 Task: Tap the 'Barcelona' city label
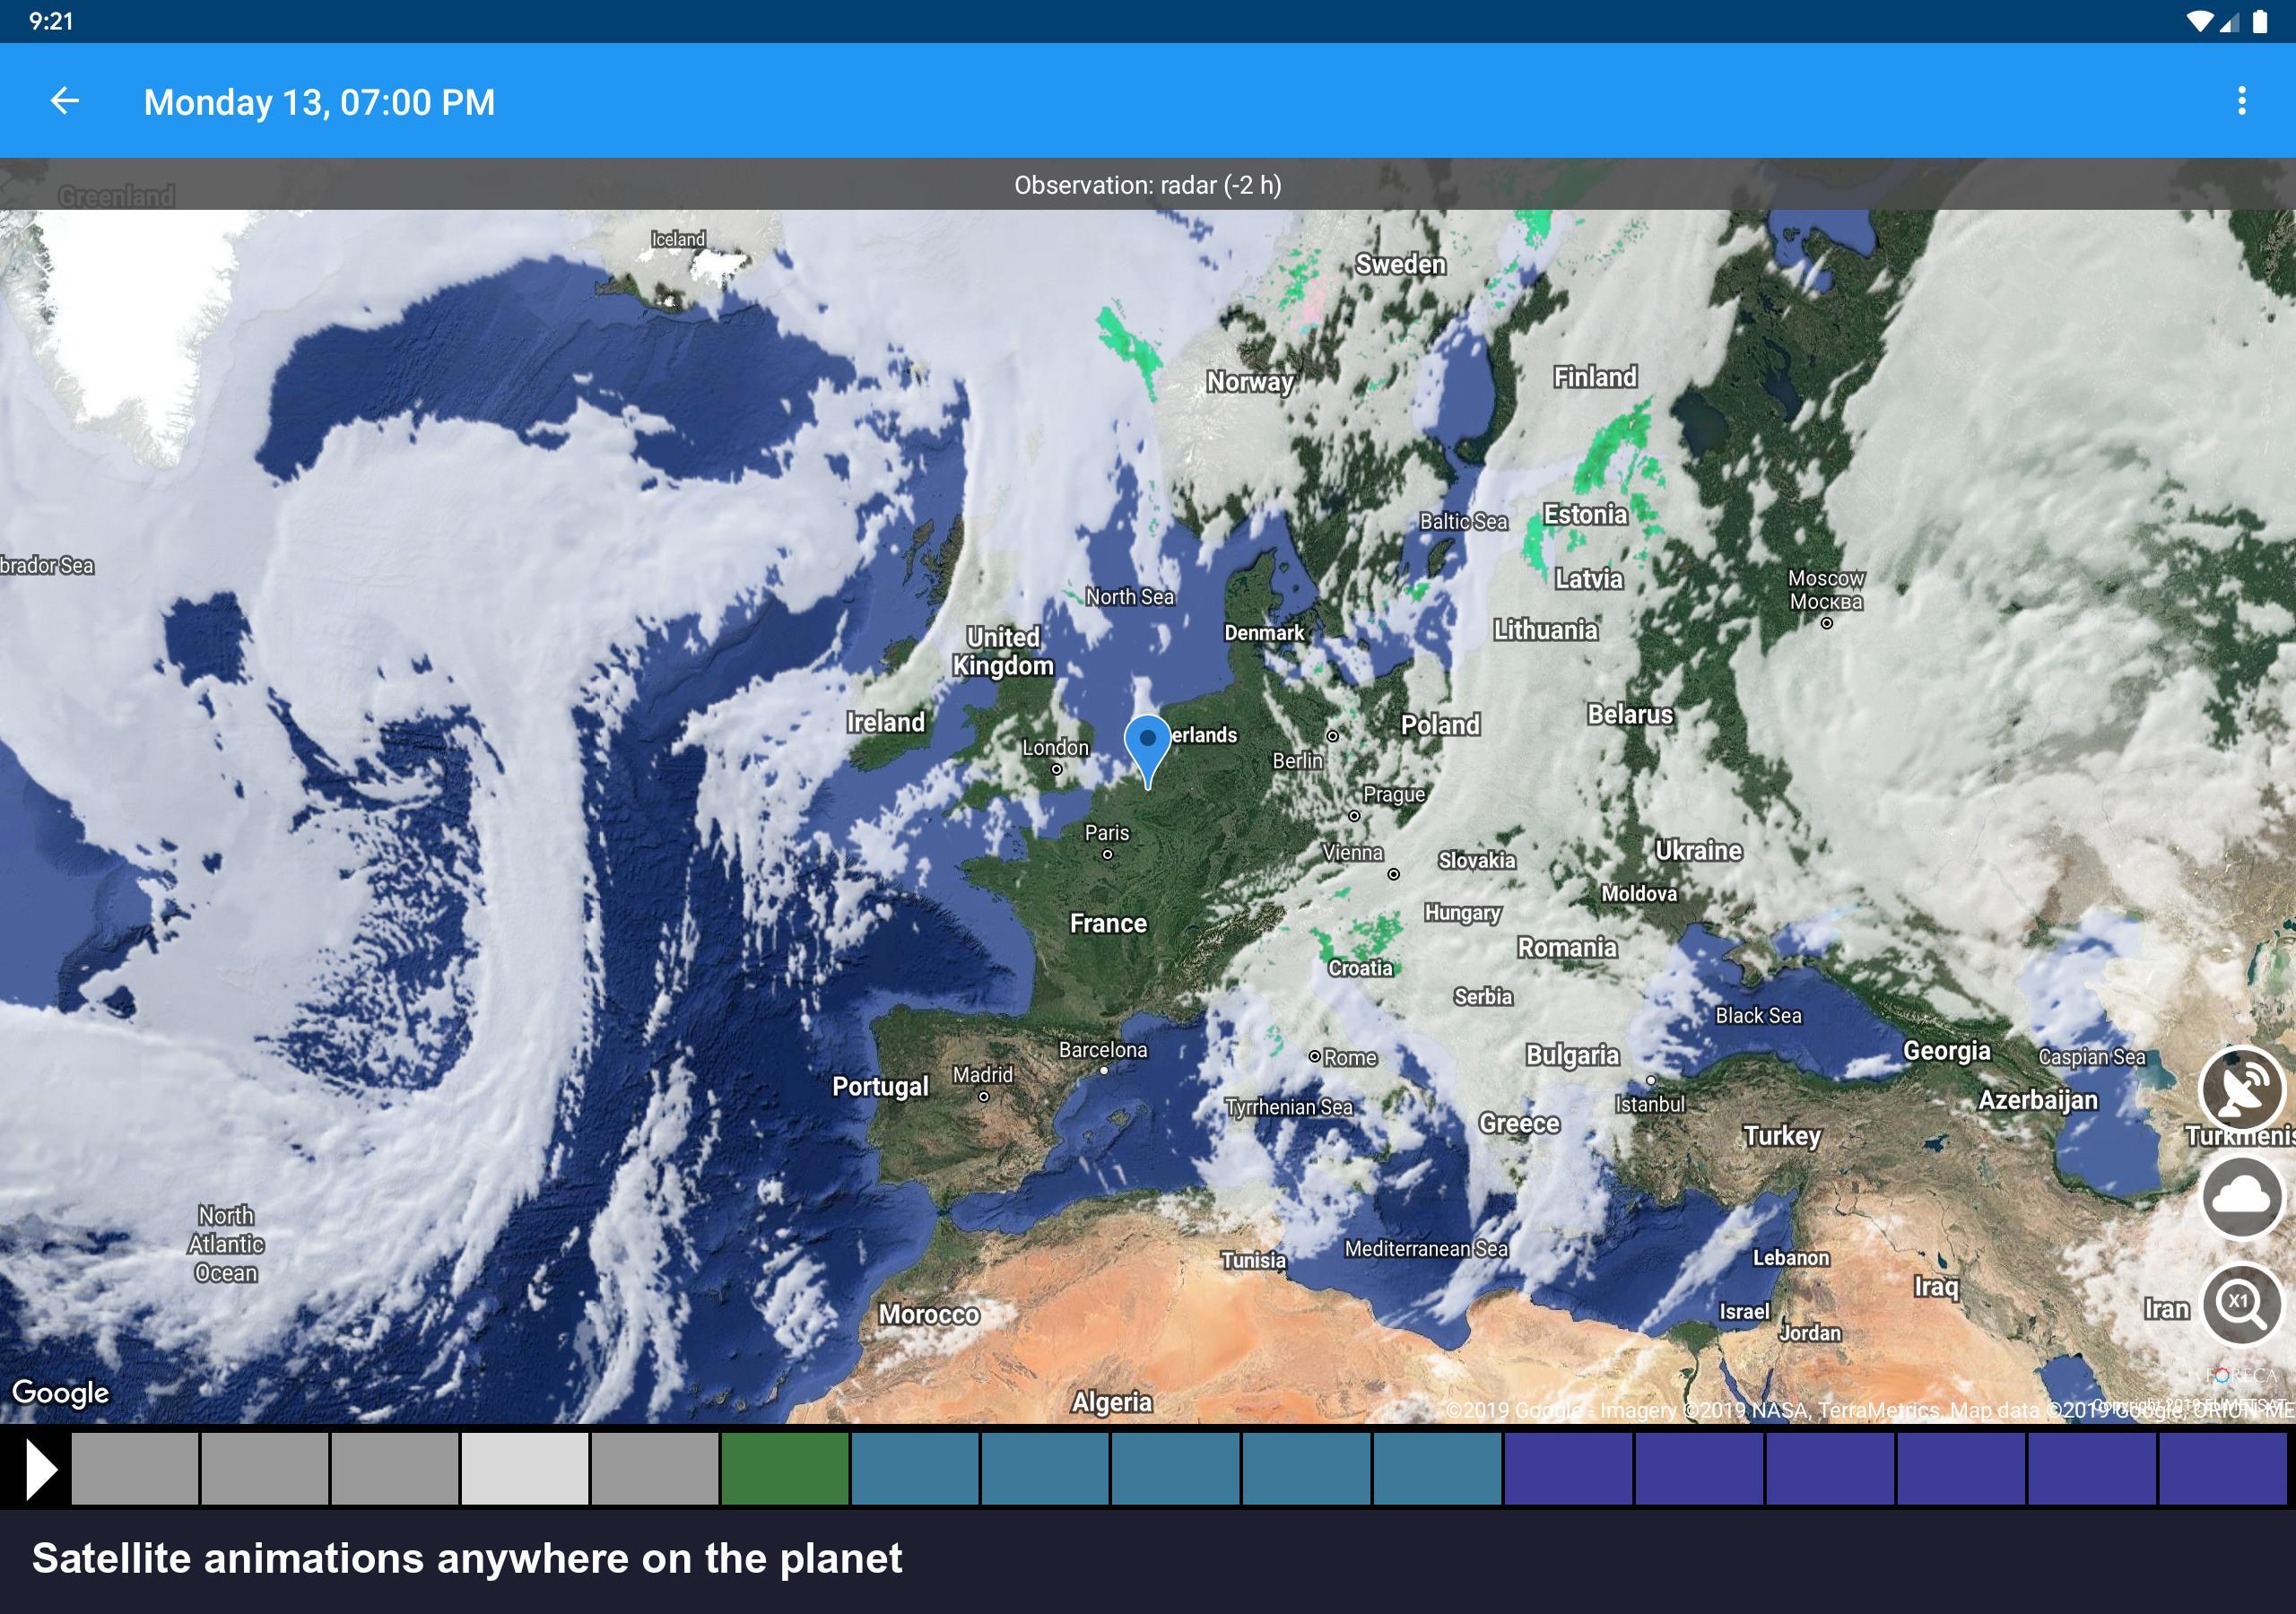1103,1050
